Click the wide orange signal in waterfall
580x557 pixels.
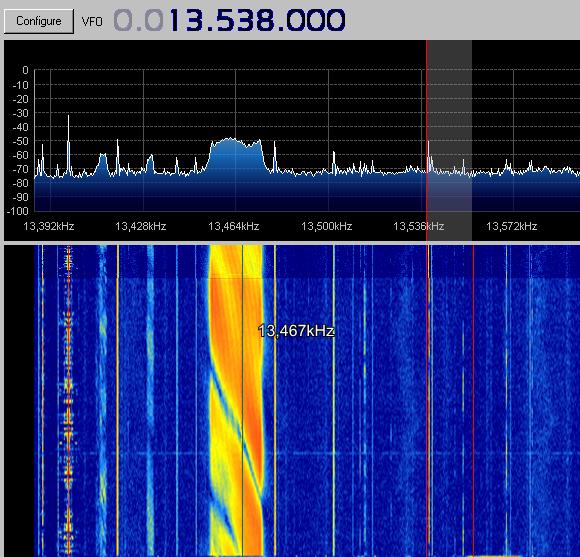tap(236, 399)
